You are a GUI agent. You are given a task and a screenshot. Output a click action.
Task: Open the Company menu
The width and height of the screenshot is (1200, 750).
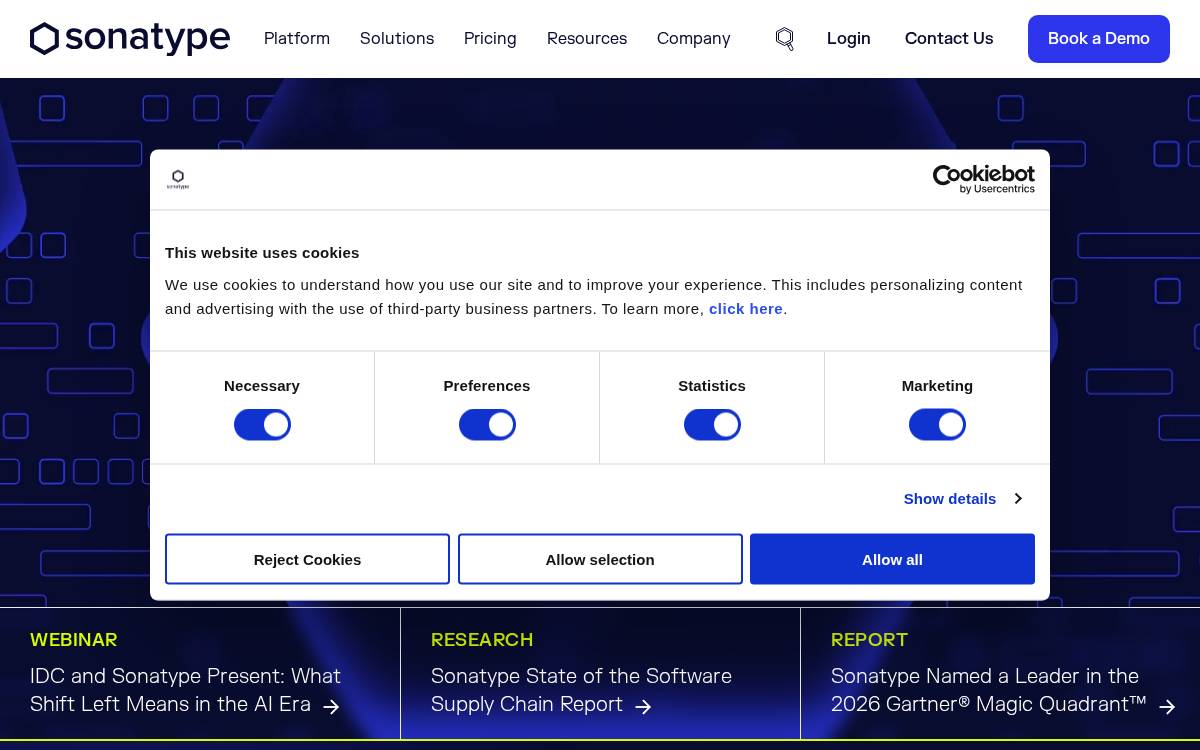[694, 38]
